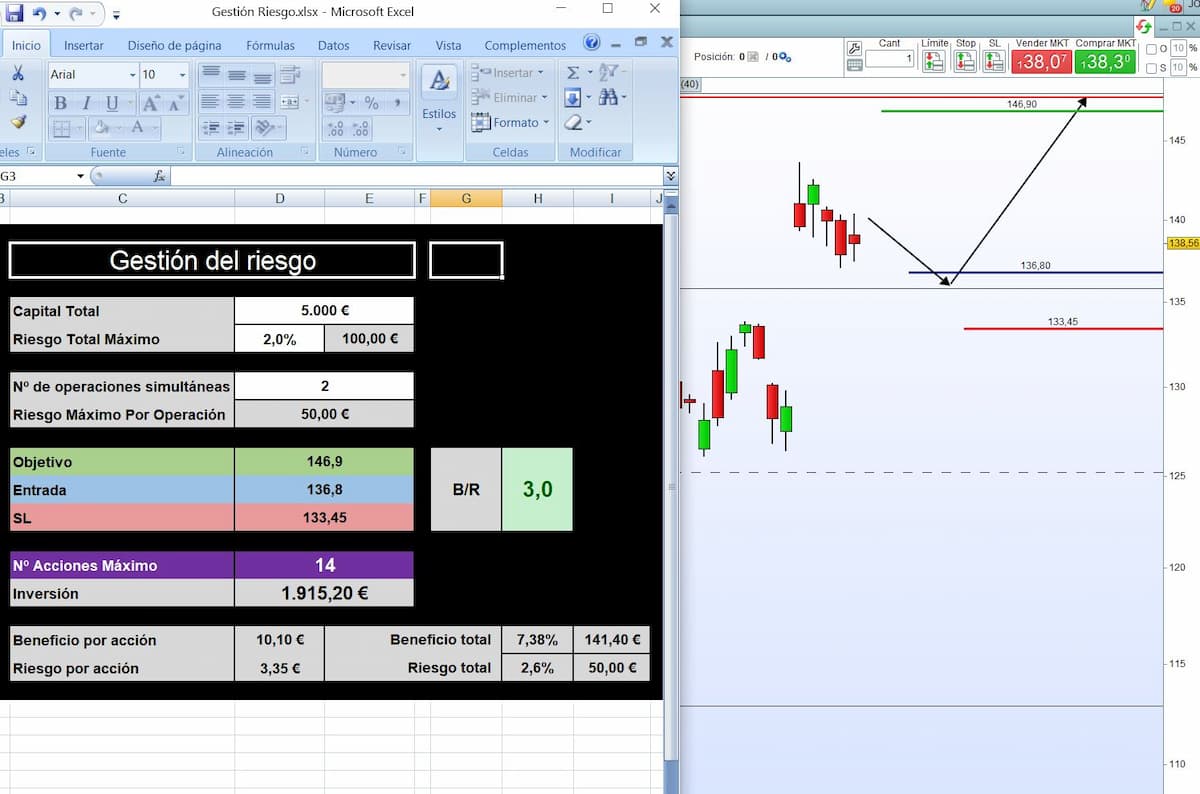1200x794 pixels.
Task: Open the Diseño de página tab
Action: [x=174, y=45]
